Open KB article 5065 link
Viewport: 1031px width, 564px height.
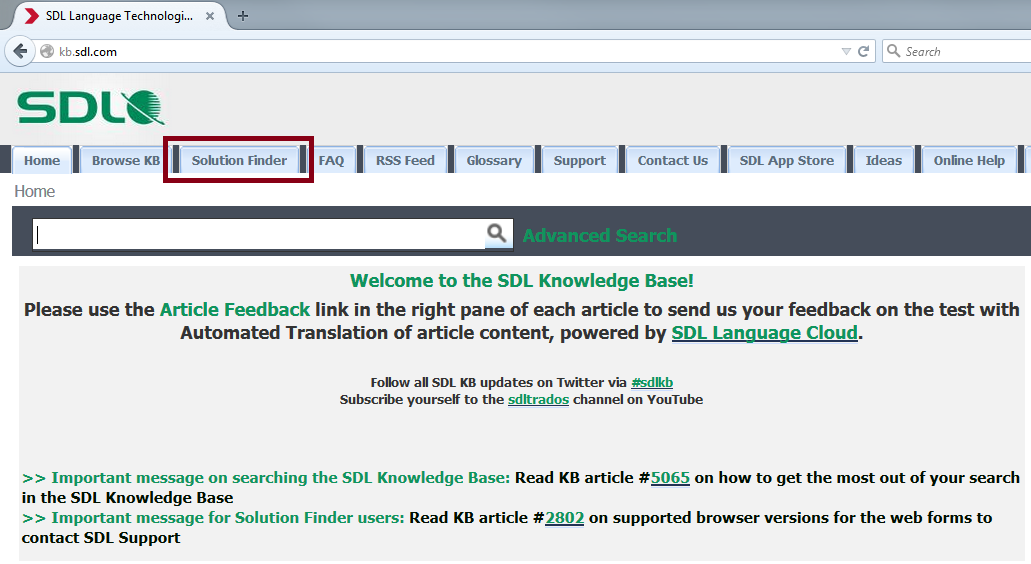[x=670, y=478]
